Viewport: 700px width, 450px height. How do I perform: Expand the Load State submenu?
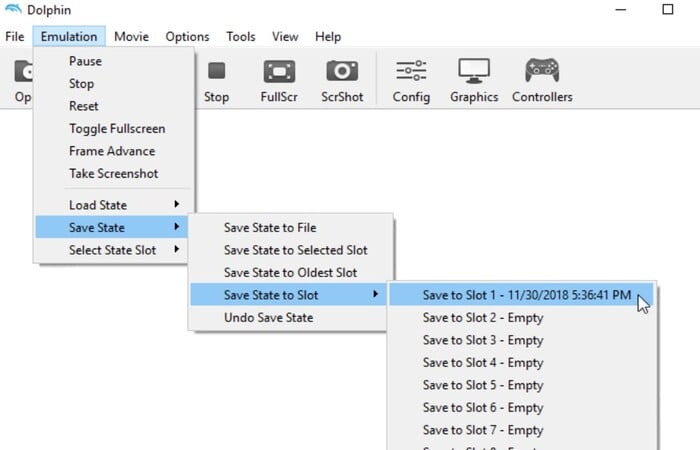(114, 205)
